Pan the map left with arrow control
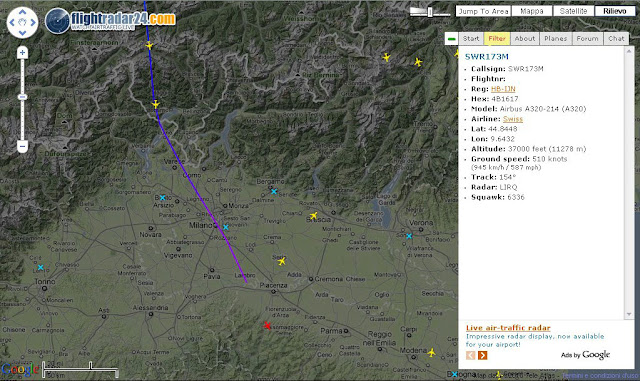Image resolution: width=640 pixels, height=381 pixels. [12, 22]
